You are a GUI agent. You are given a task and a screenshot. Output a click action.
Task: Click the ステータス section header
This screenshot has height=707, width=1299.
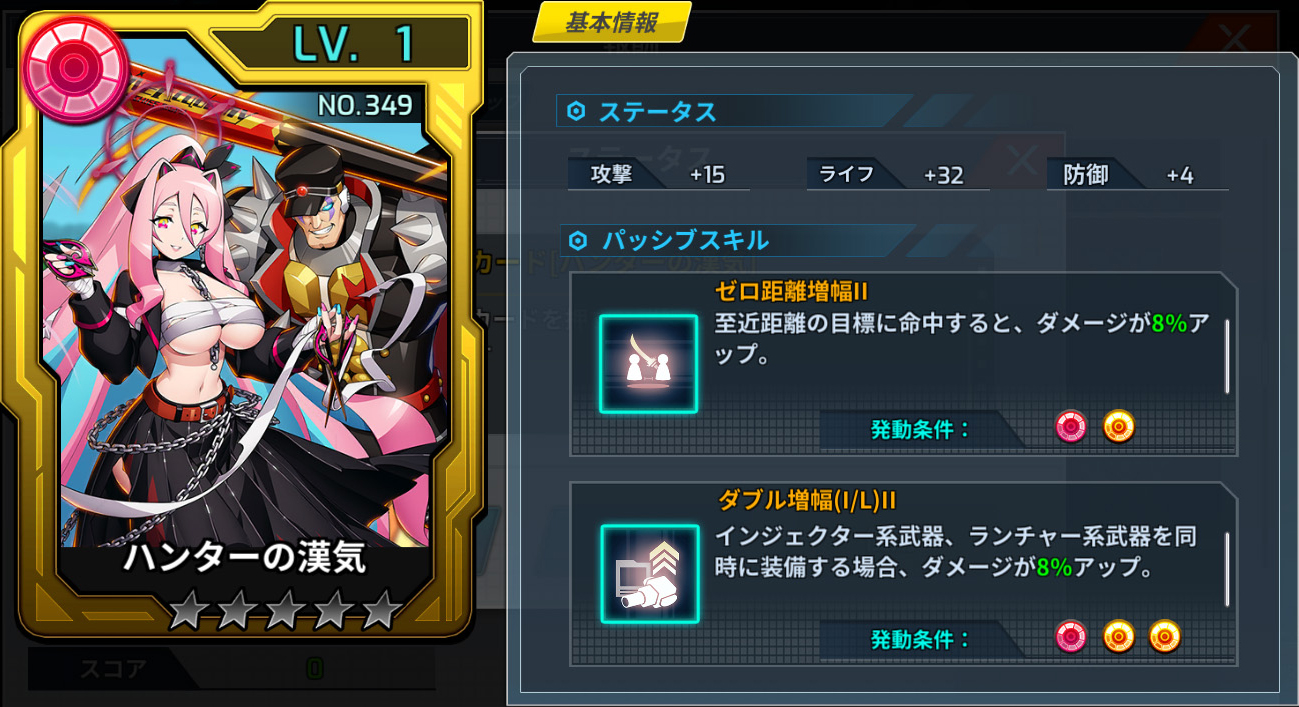735,111
